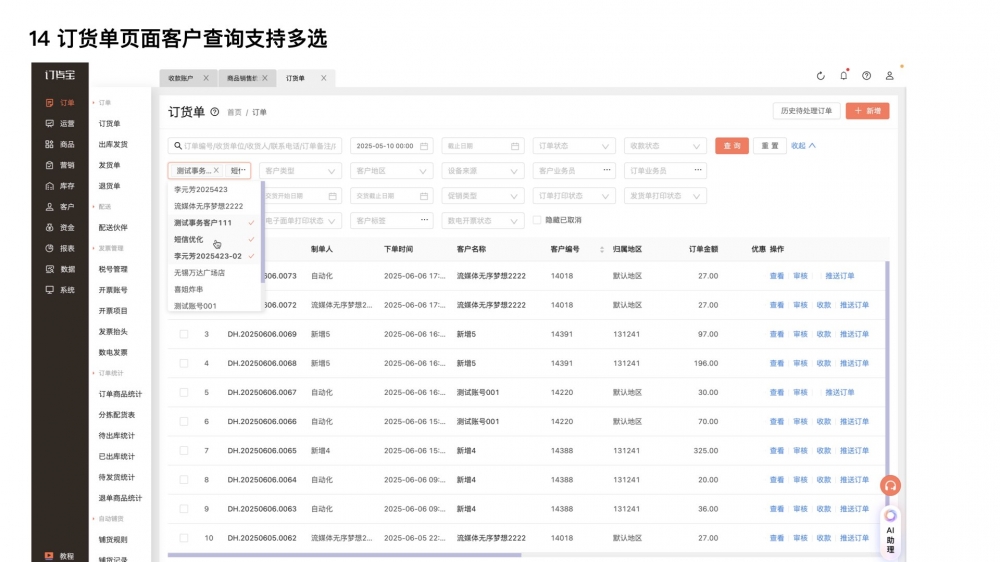The image size is (1000, 562).
Task: Open the notification bell
Action: pos(844,75)
